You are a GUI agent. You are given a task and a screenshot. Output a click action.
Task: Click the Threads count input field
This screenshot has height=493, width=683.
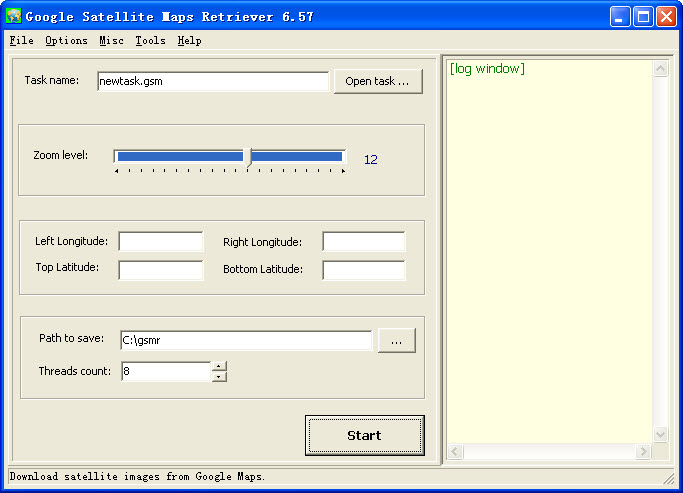[x=167, y=371]
